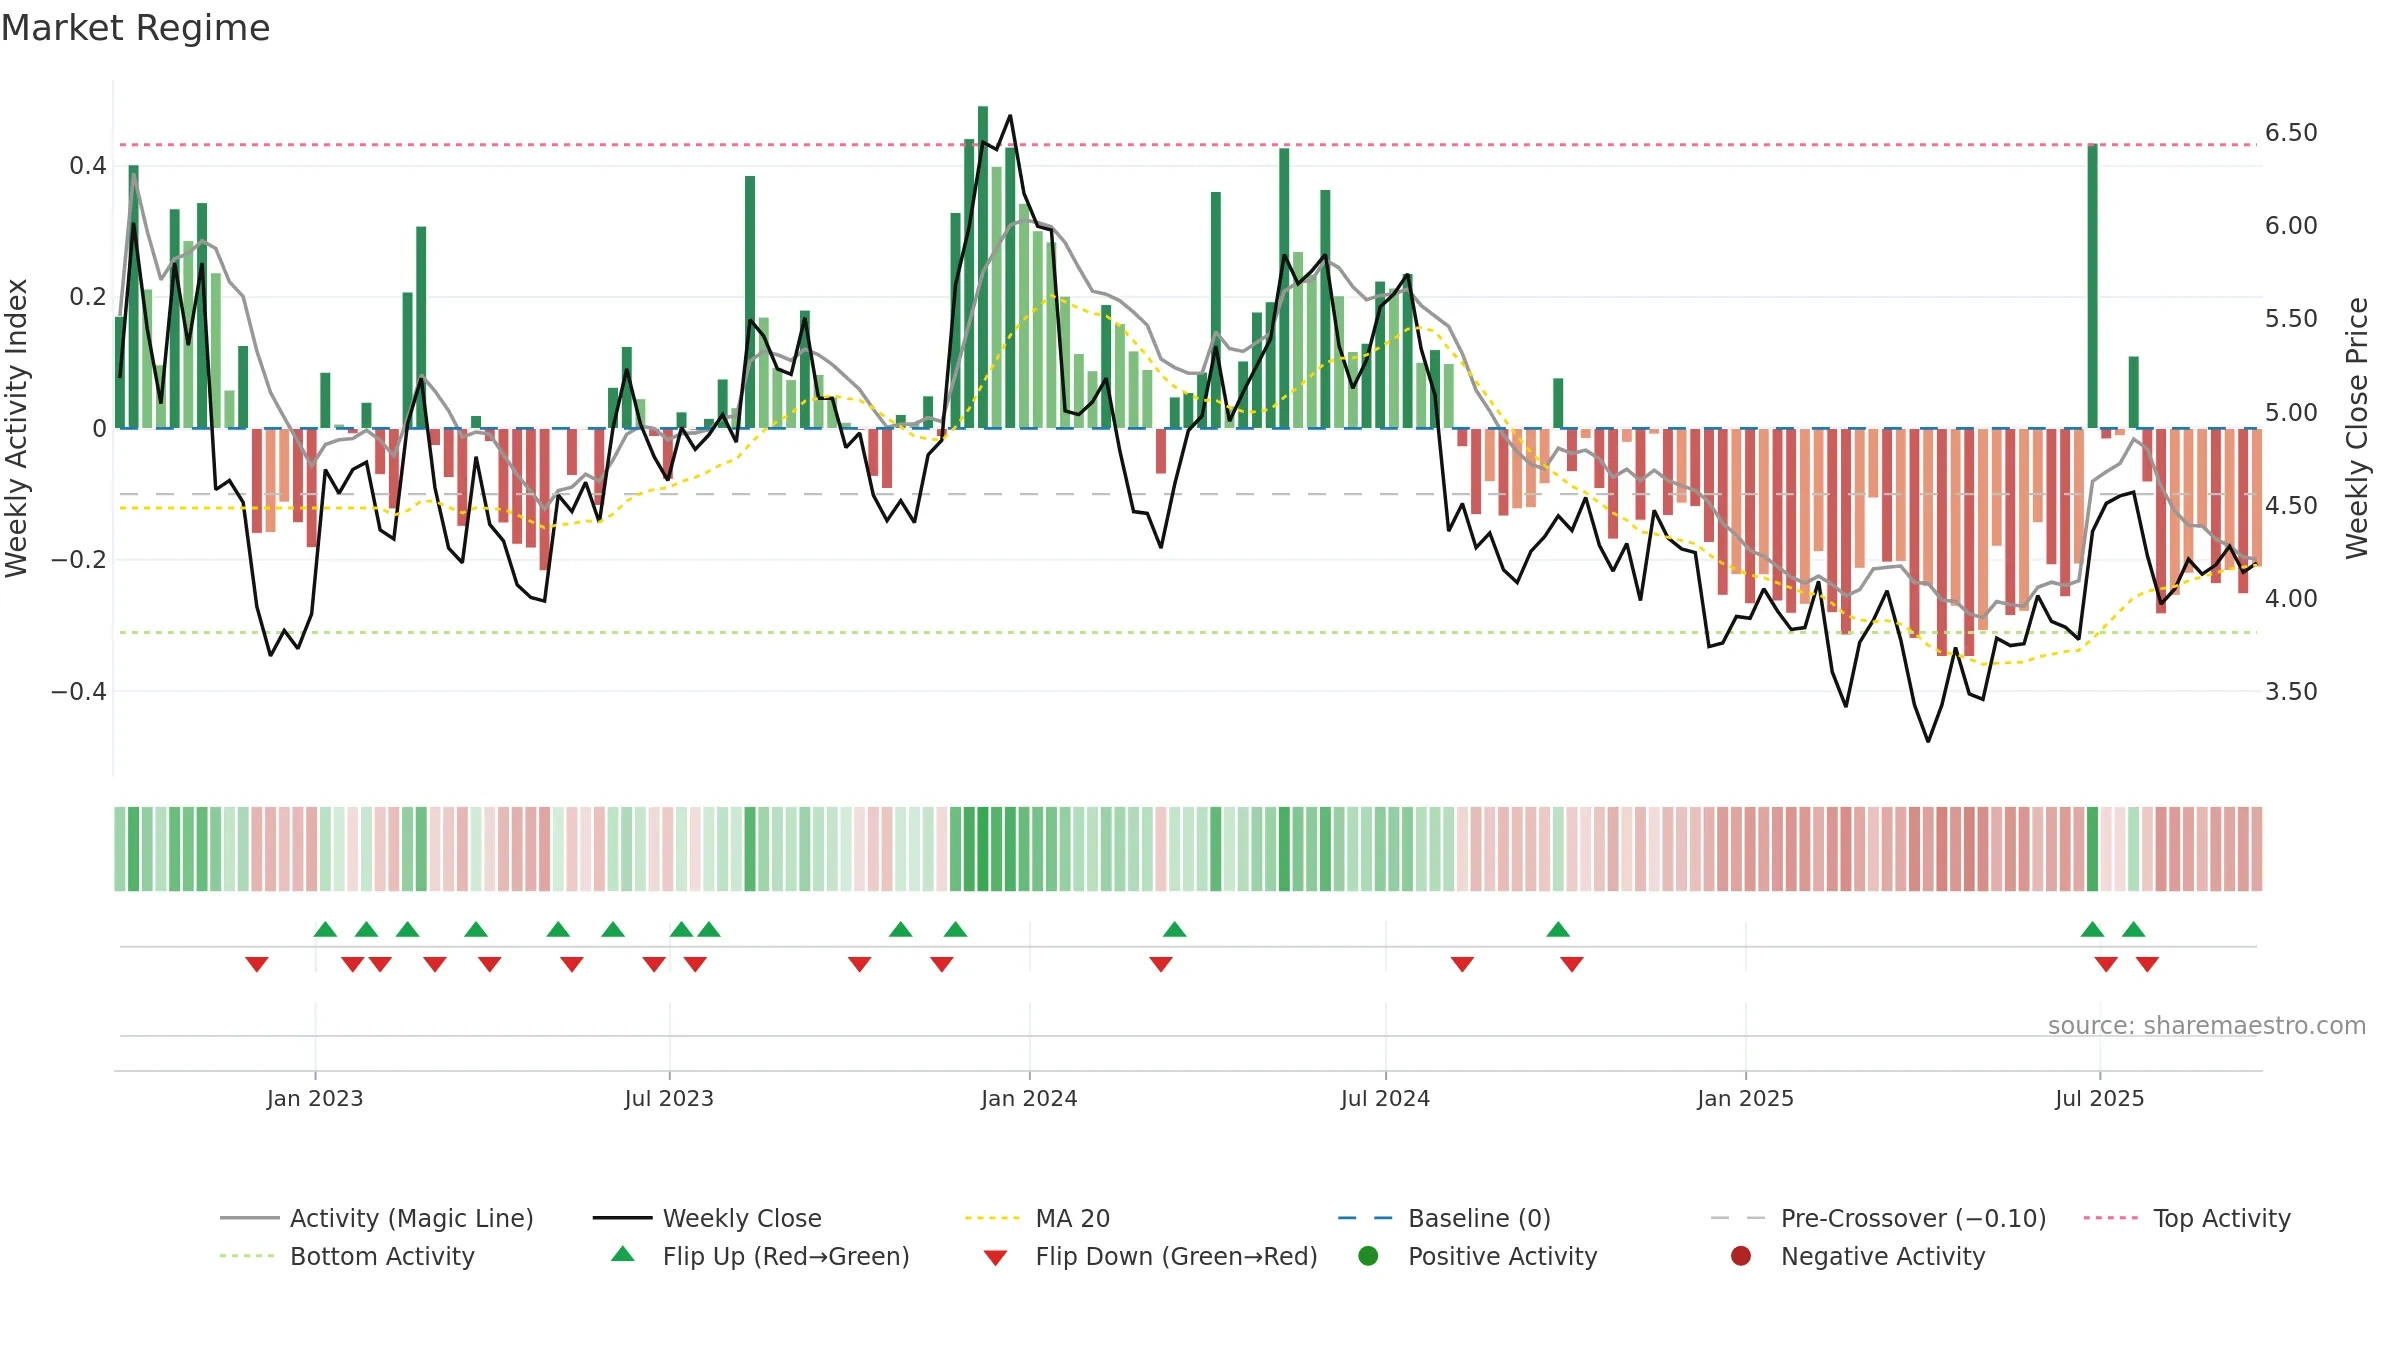Click the Top Activity legend entry
The image size is (2400, 1350).
[x=2187, y=1218]
